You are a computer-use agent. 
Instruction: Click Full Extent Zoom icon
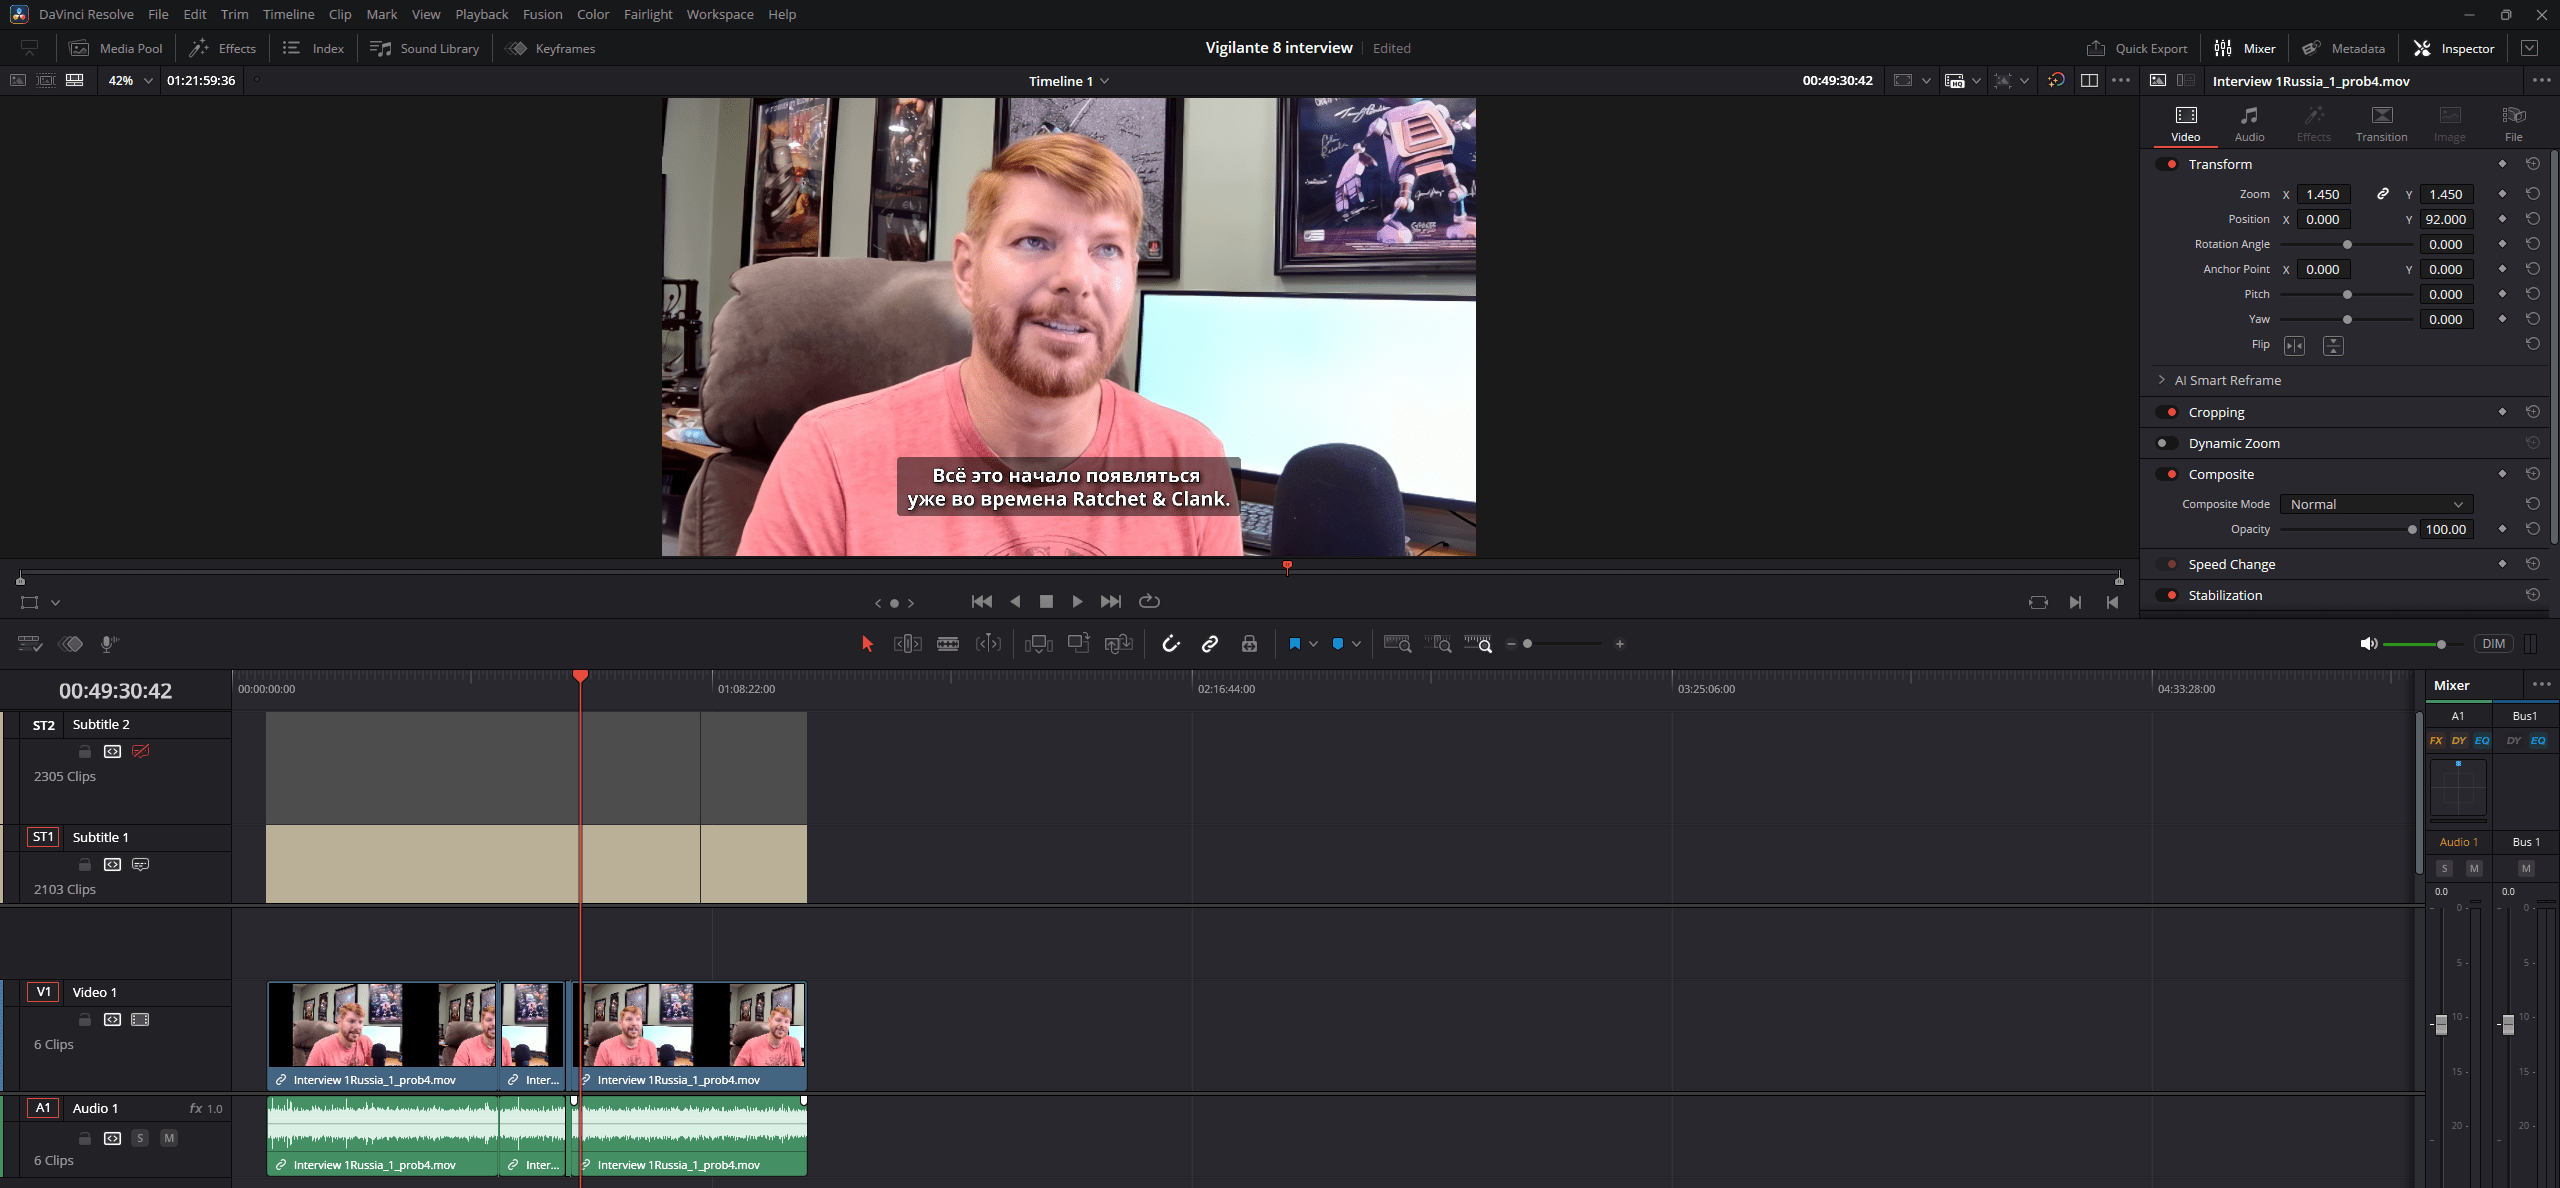(x=1397, y=644)
